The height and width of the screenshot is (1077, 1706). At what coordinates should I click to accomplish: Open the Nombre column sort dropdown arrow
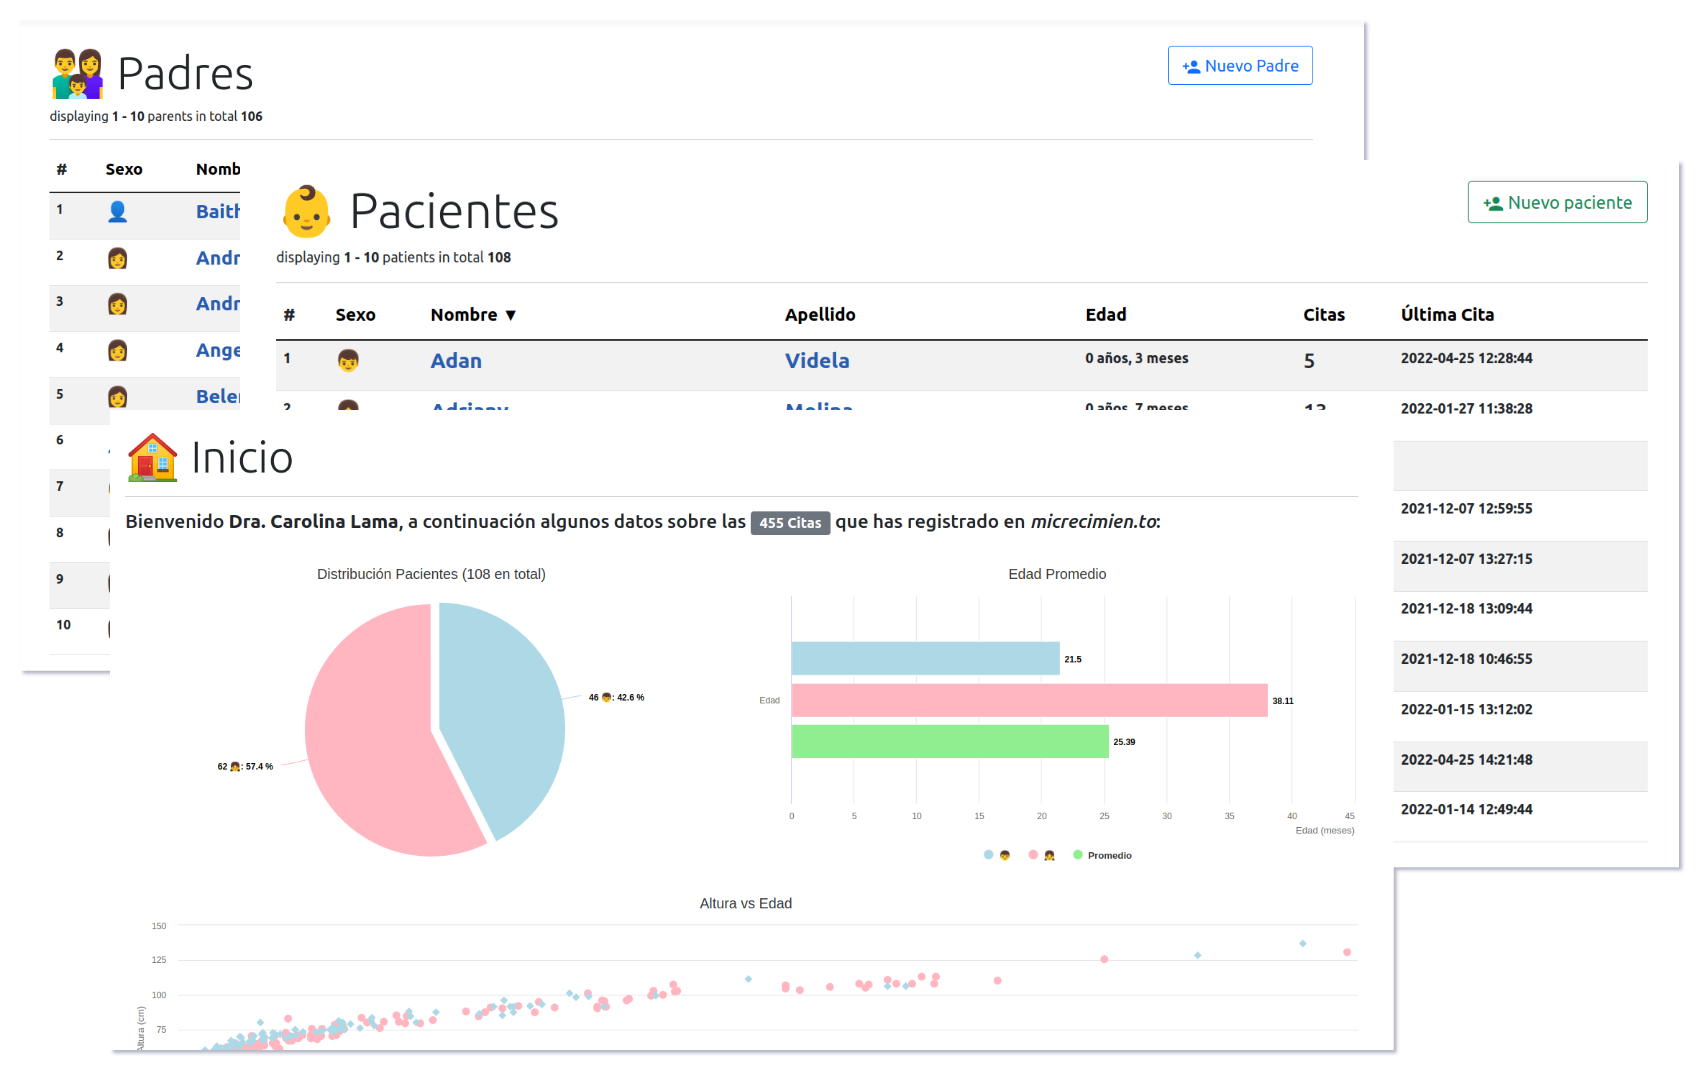point(511,314)
